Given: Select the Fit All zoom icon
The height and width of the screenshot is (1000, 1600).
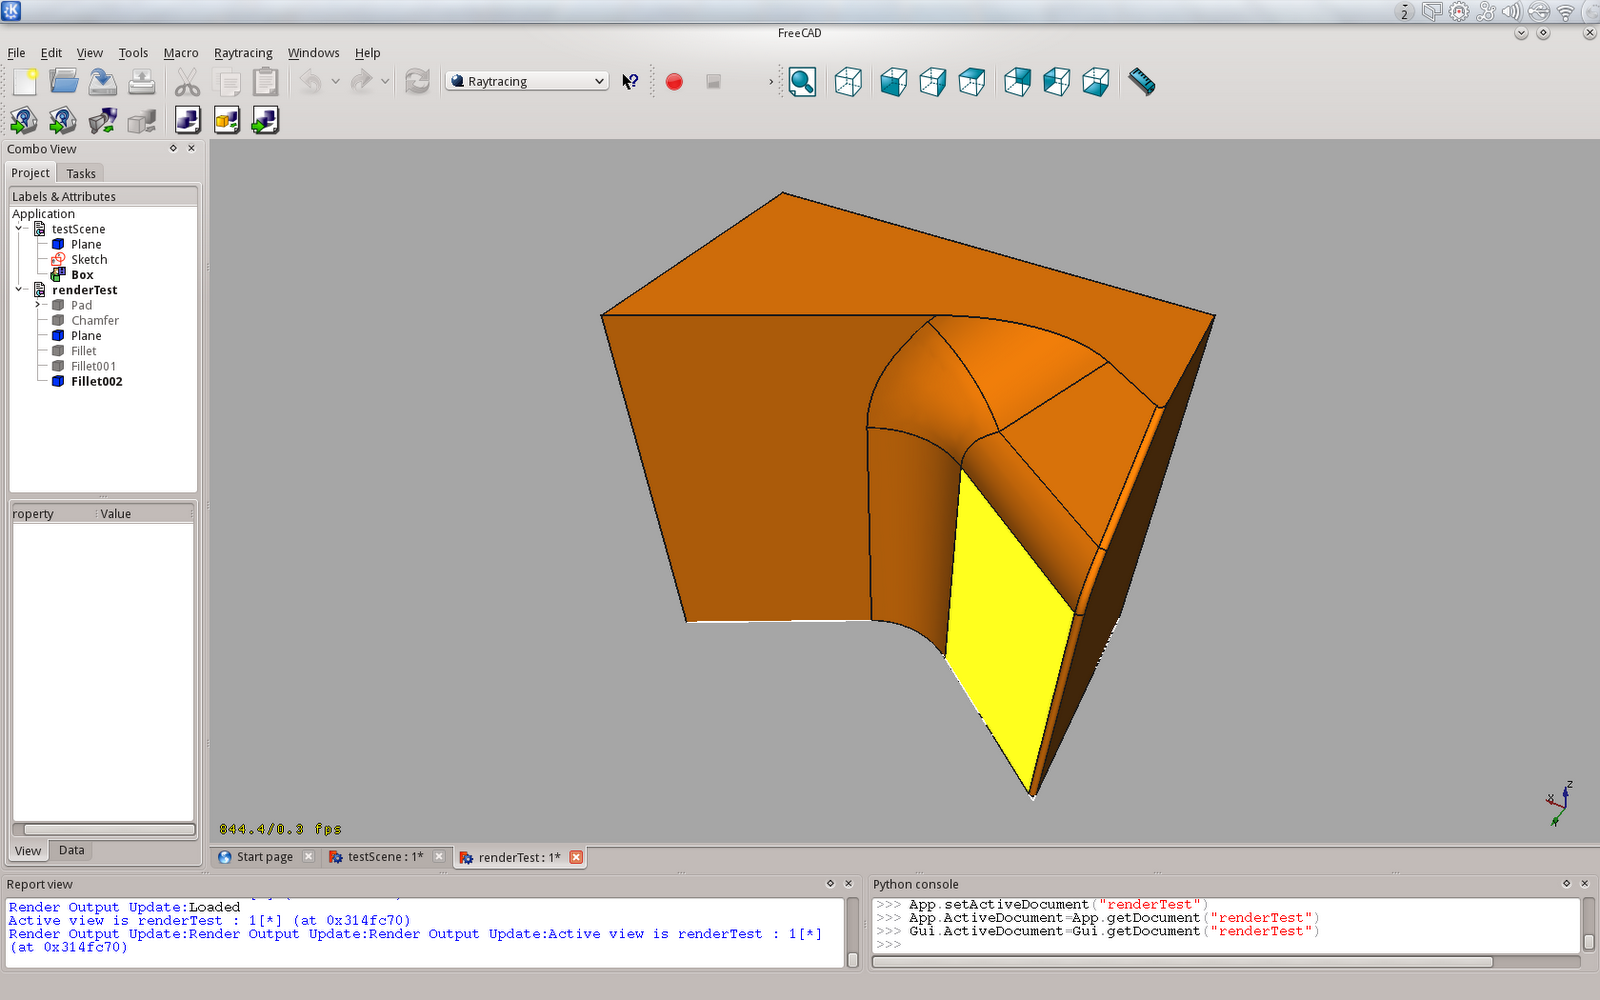Looking at the screenshot, I should click(802, 81).
